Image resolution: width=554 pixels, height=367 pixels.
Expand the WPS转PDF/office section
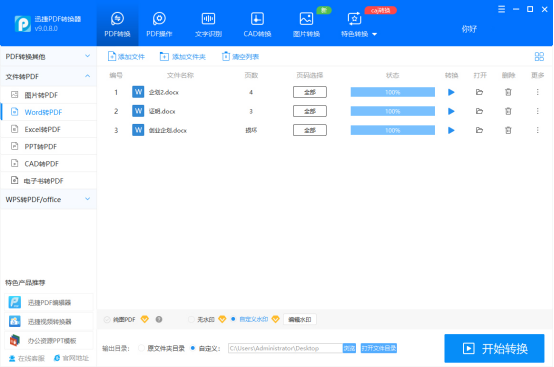coord(48,200)
